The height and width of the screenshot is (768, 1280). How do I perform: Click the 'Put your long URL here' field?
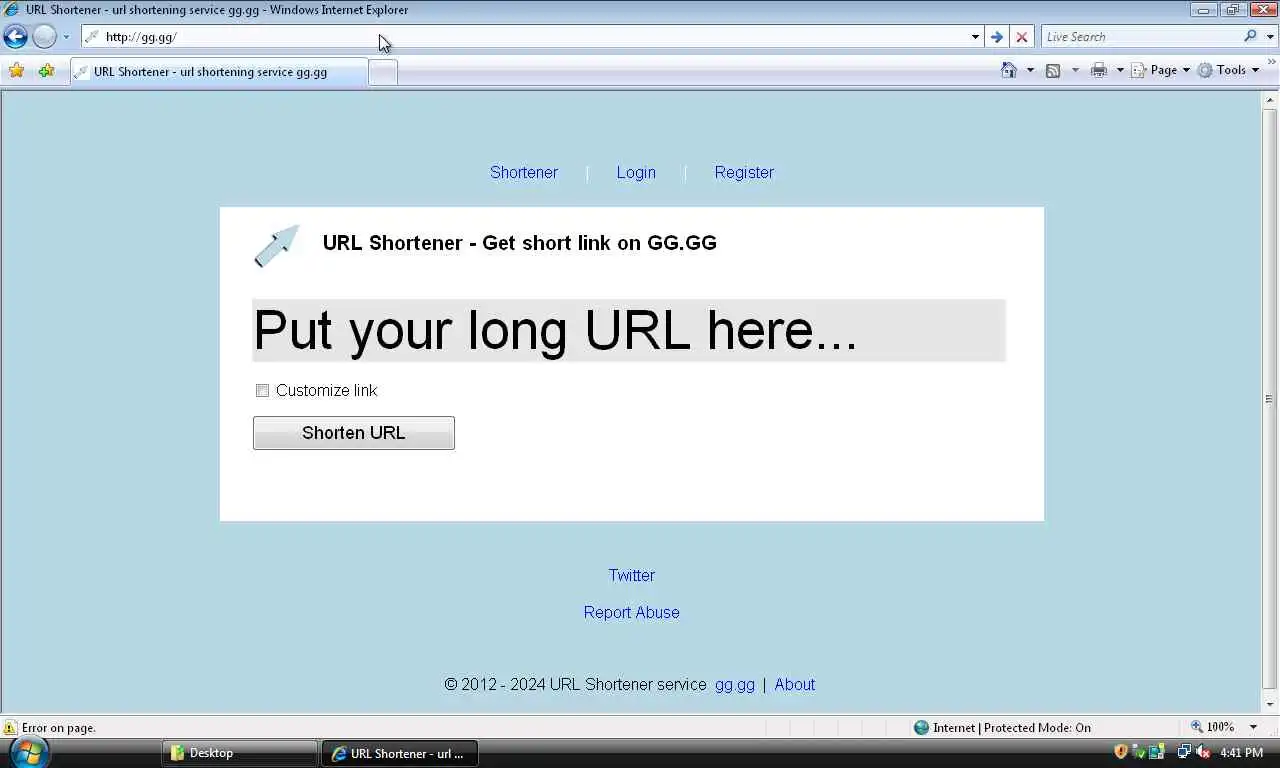(629, 330)
